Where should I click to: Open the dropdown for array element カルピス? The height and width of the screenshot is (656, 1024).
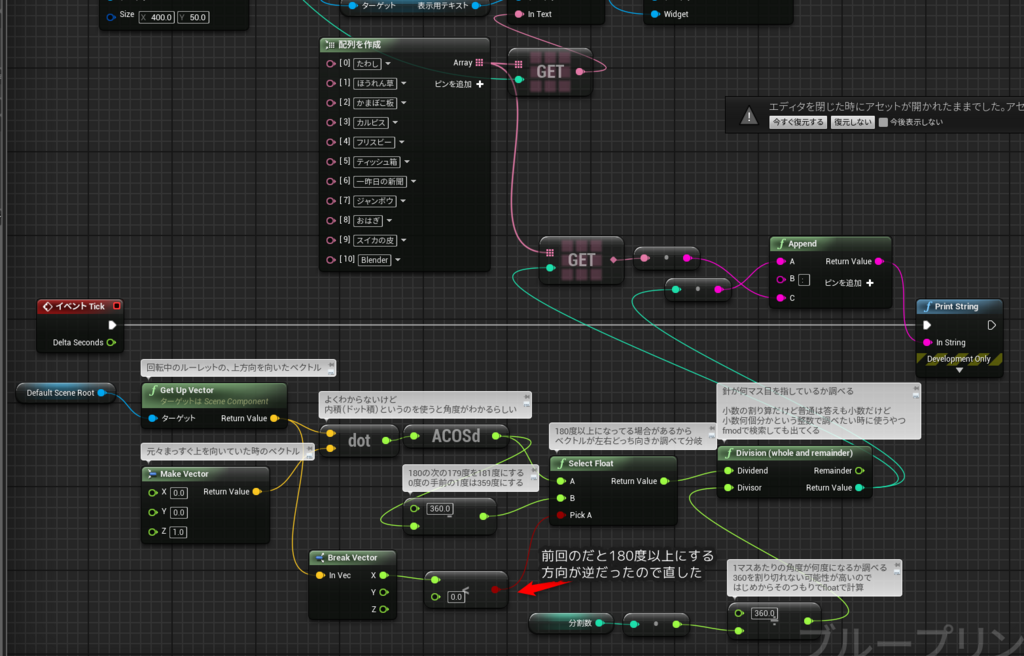point(395,123)
